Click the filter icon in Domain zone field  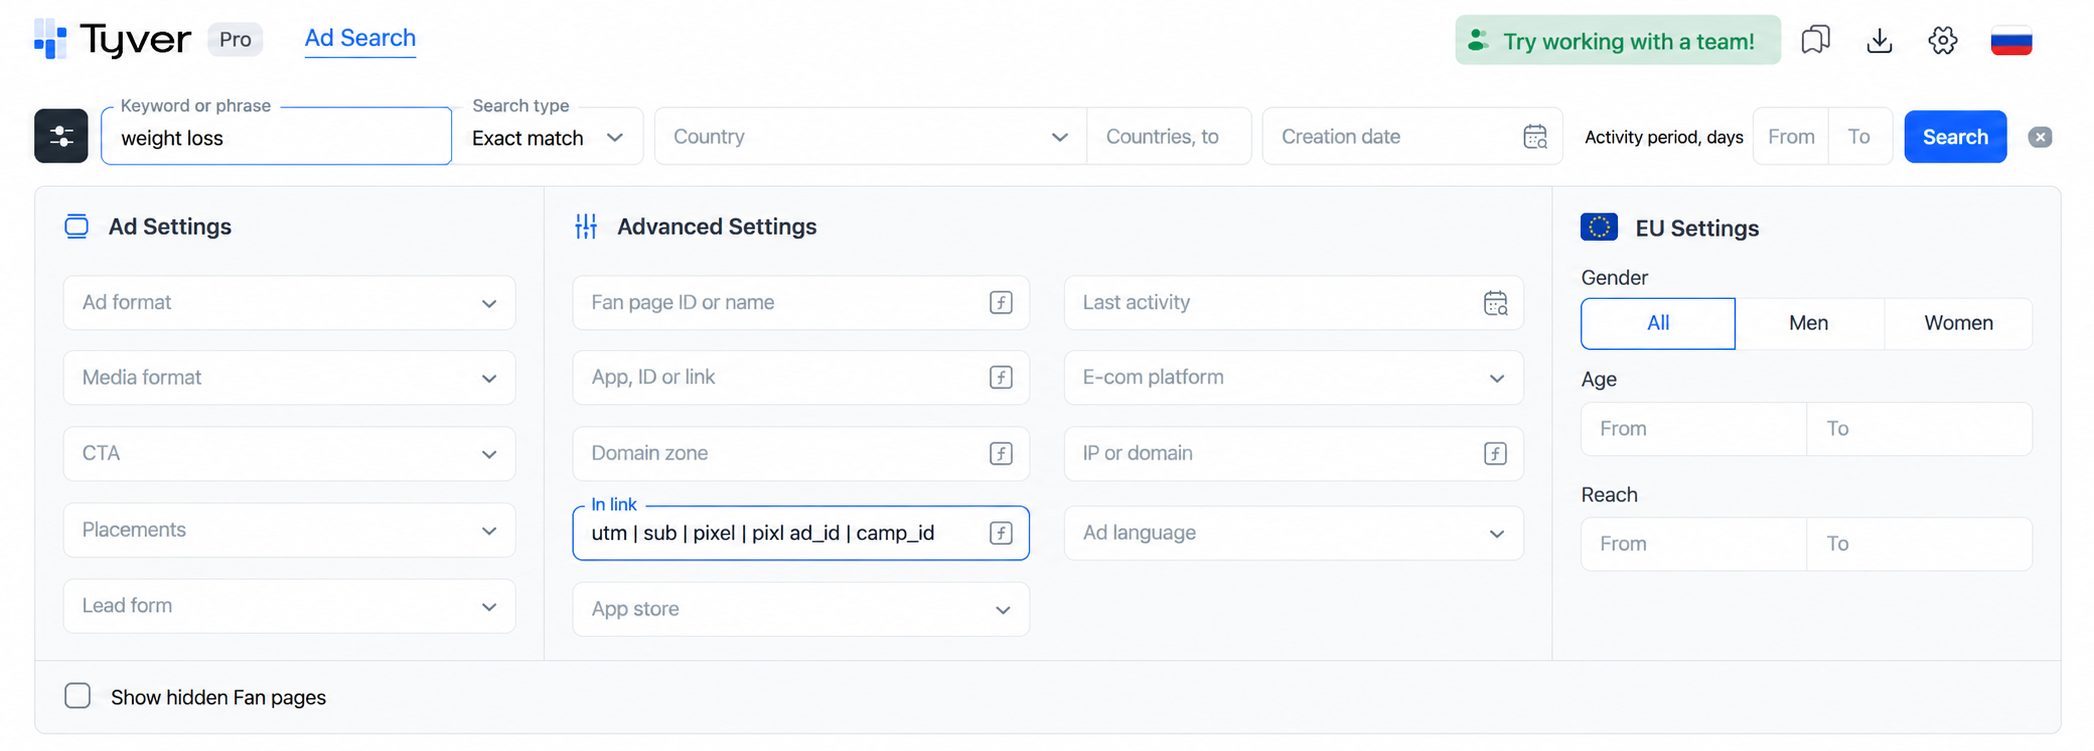[1001, 454]
